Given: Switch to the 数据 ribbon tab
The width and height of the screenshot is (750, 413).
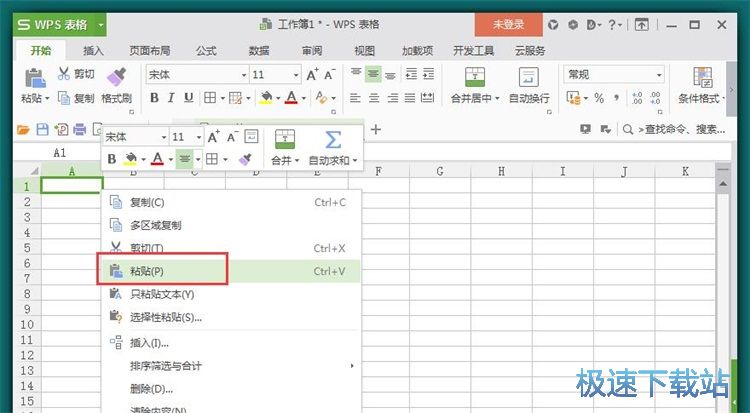Looking at the screenshot, I should click(x=259, y=51).
